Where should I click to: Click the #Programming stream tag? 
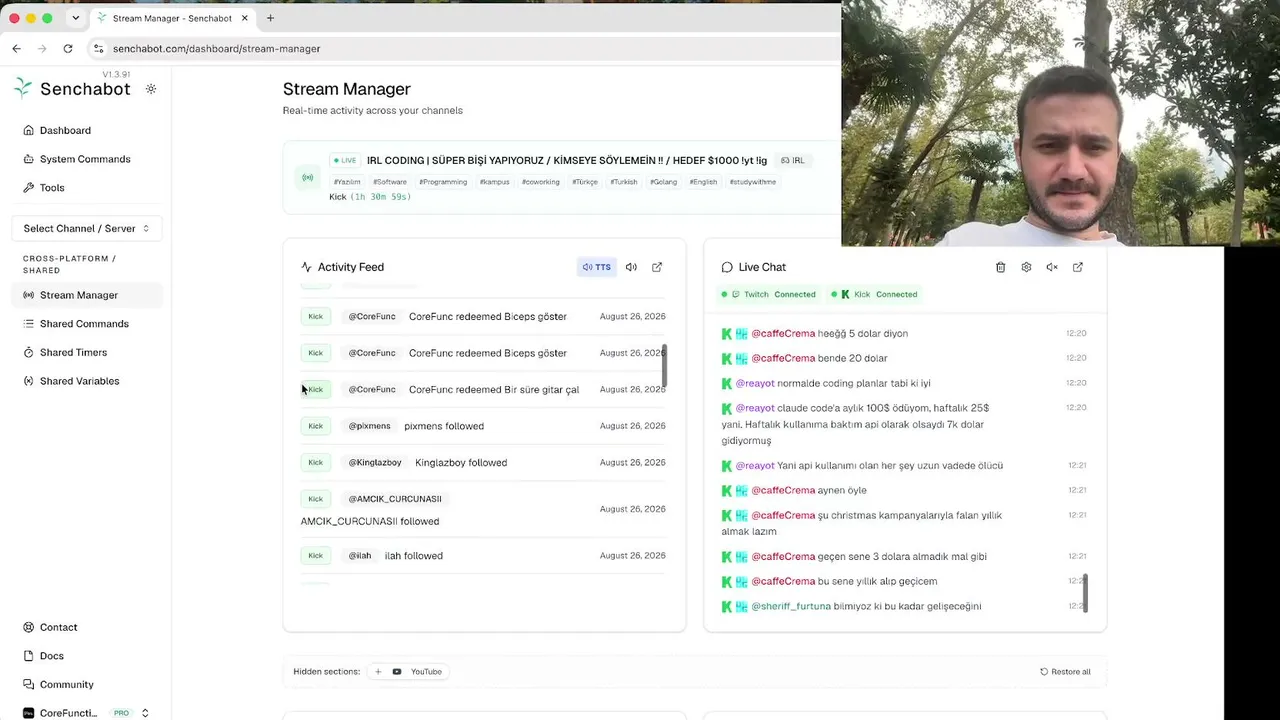(443, 182)
